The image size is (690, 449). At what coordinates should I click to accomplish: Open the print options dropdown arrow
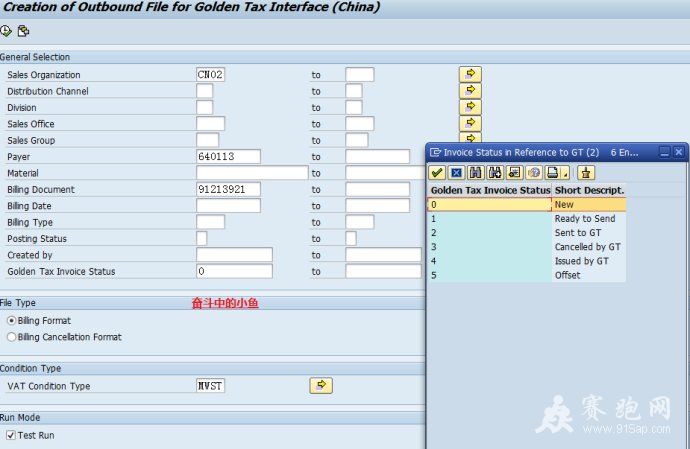pyautogui.click(x=565, y=173)
